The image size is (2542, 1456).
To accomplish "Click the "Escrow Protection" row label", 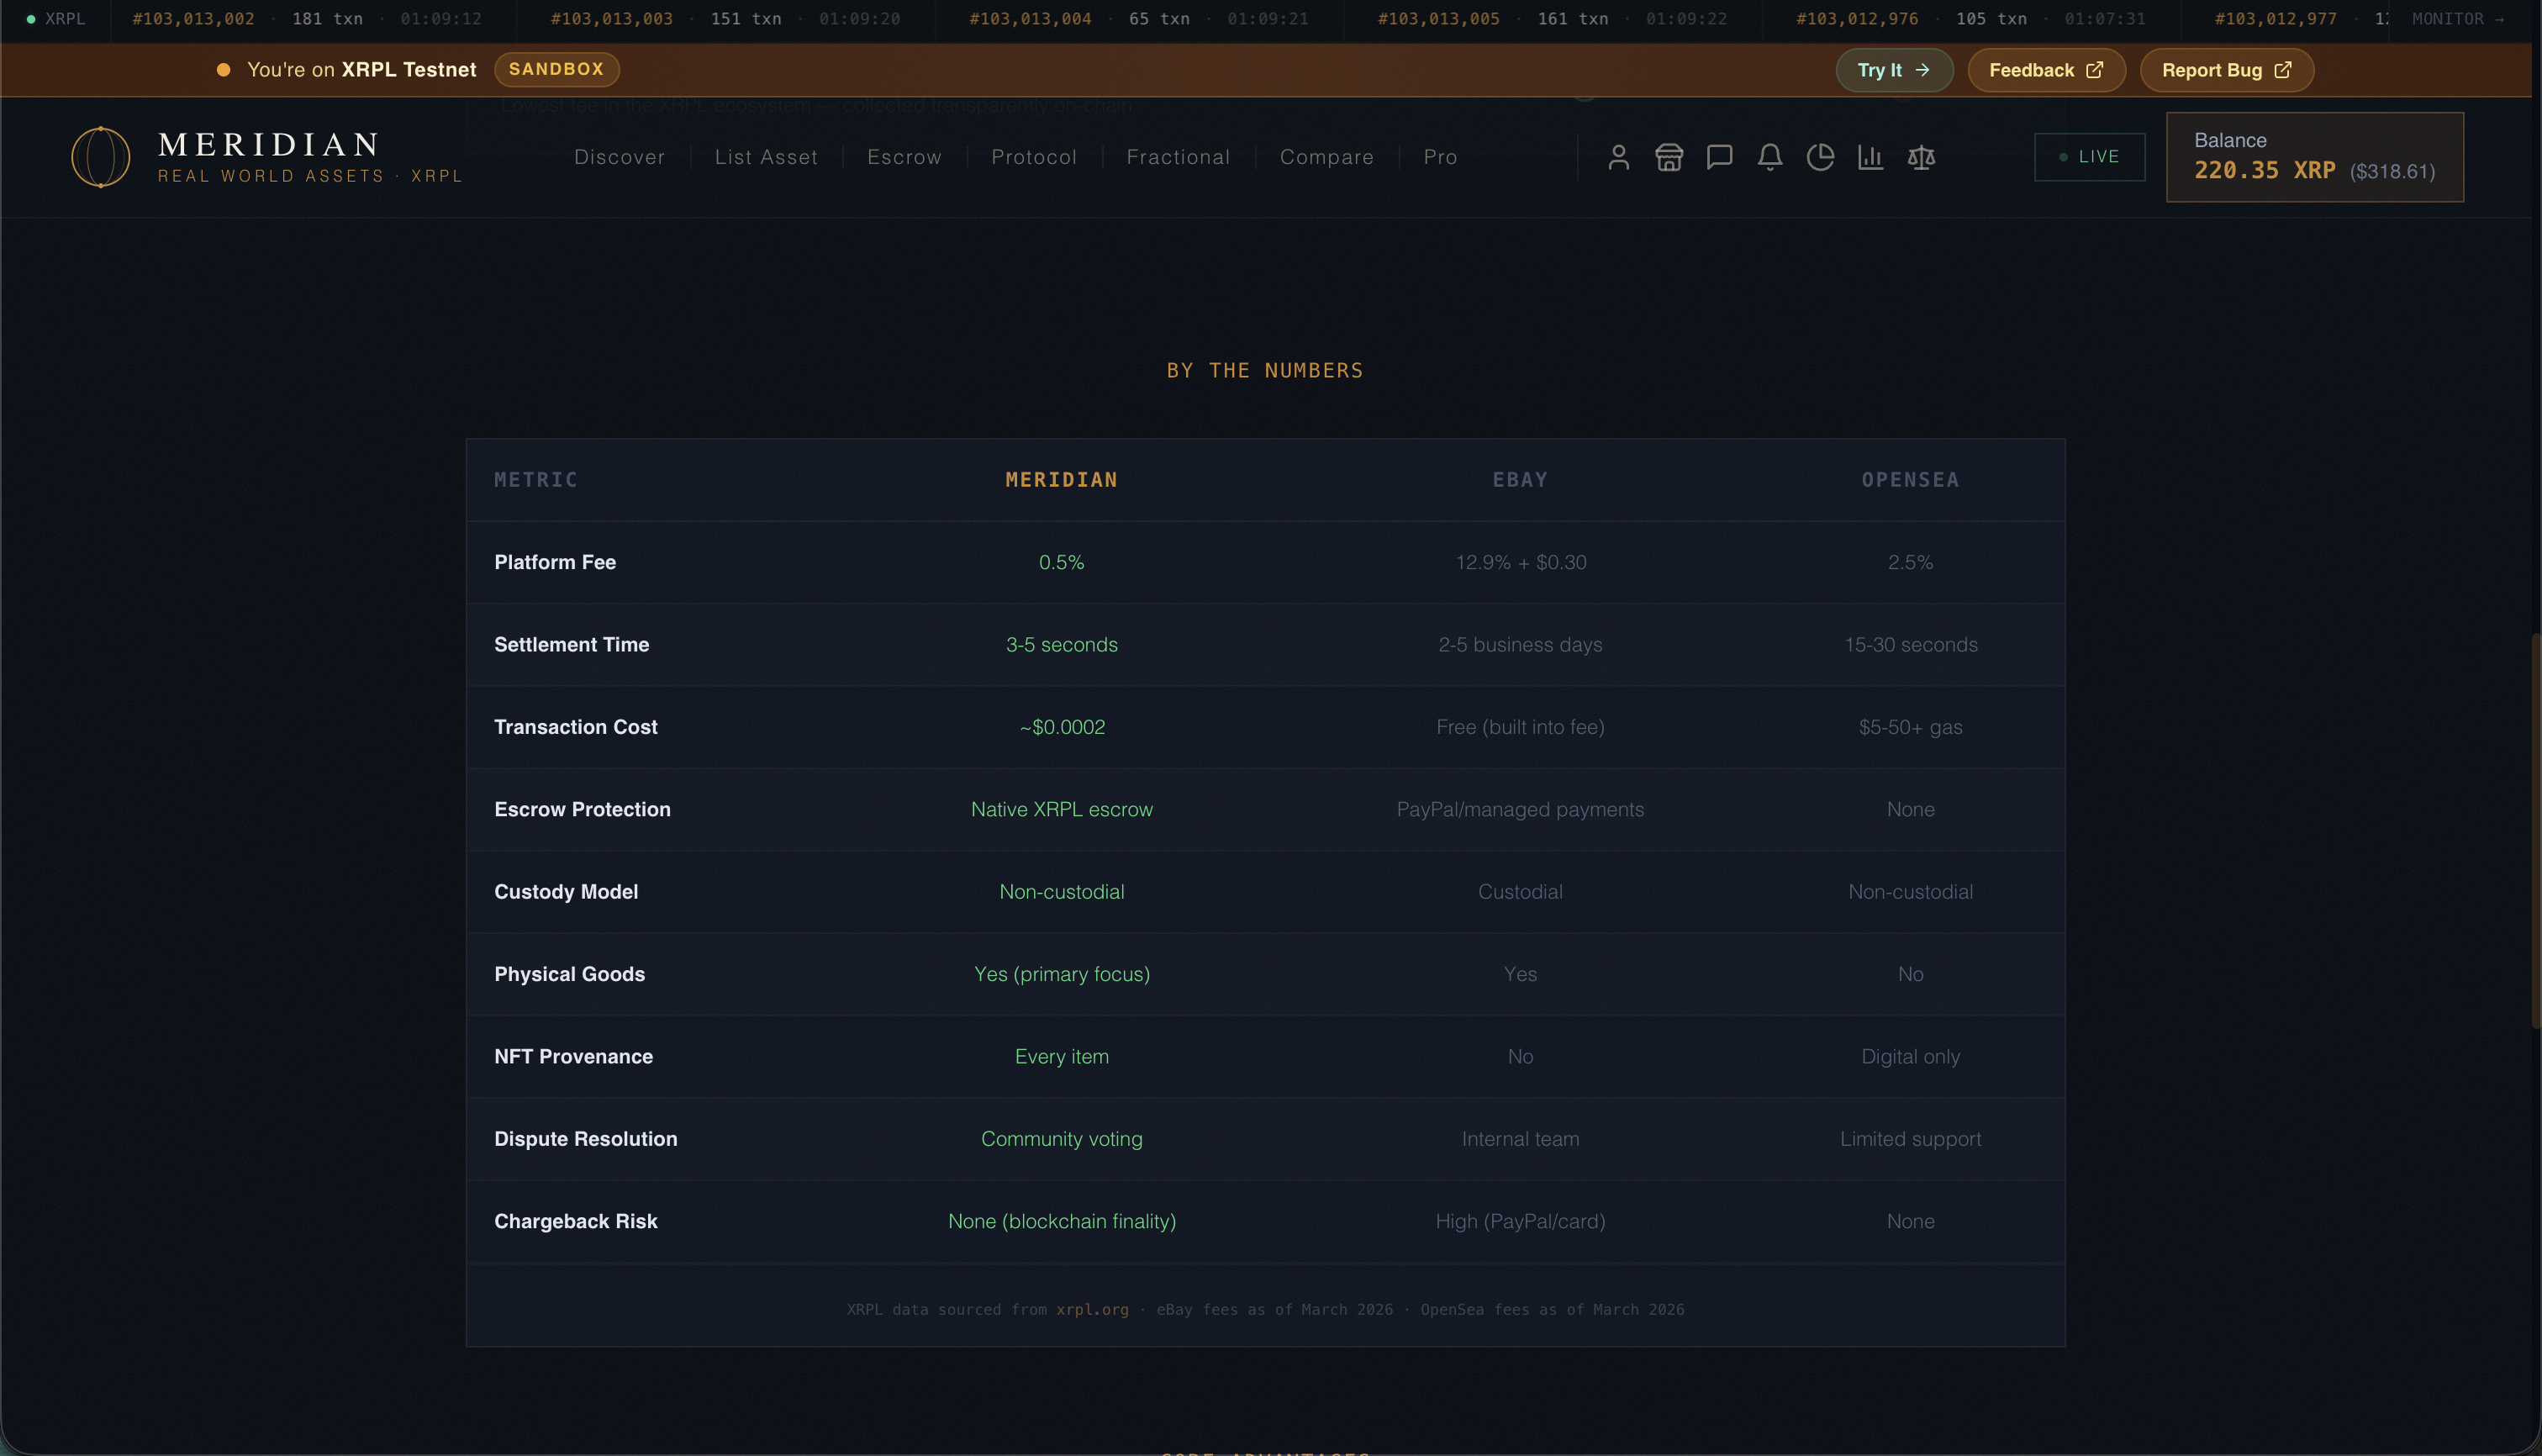I will [582, 810].
